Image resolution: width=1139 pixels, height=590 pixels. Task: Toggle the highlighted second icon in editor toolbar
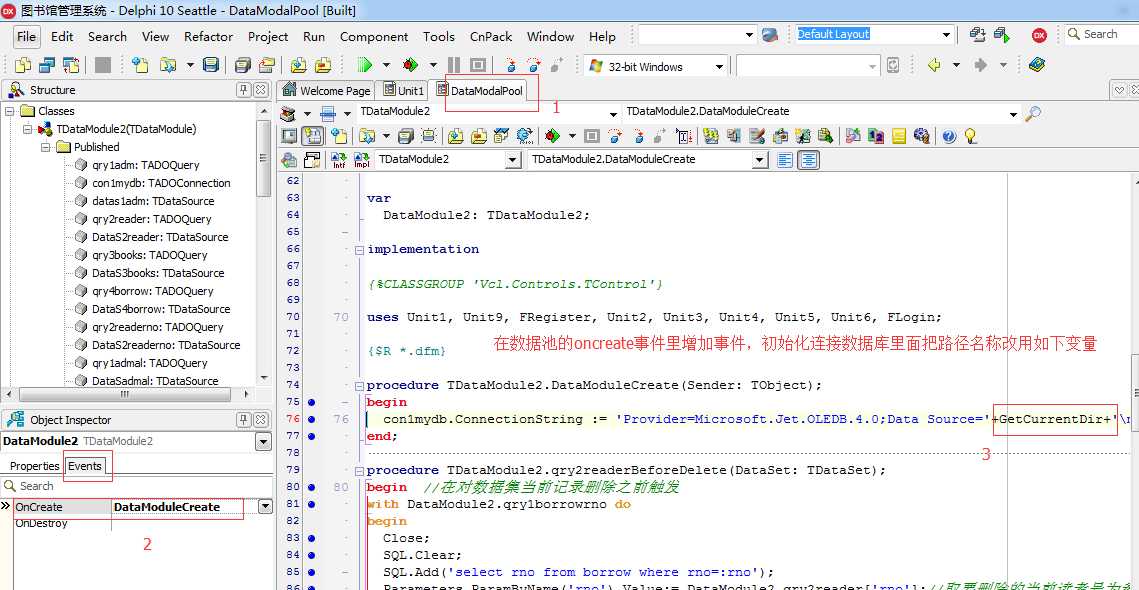313,136
